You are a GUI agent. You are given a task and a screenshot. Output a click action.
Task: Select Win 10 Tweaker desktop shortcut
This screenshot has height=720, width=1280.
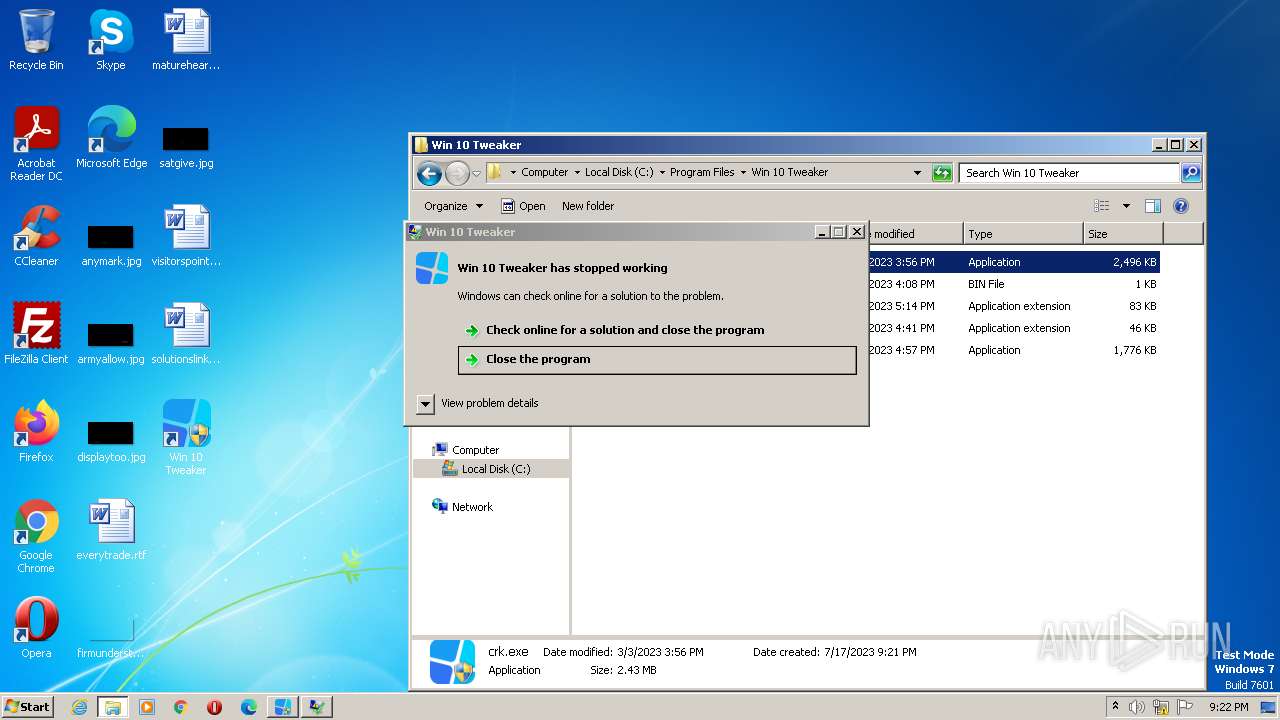point(186,438)
